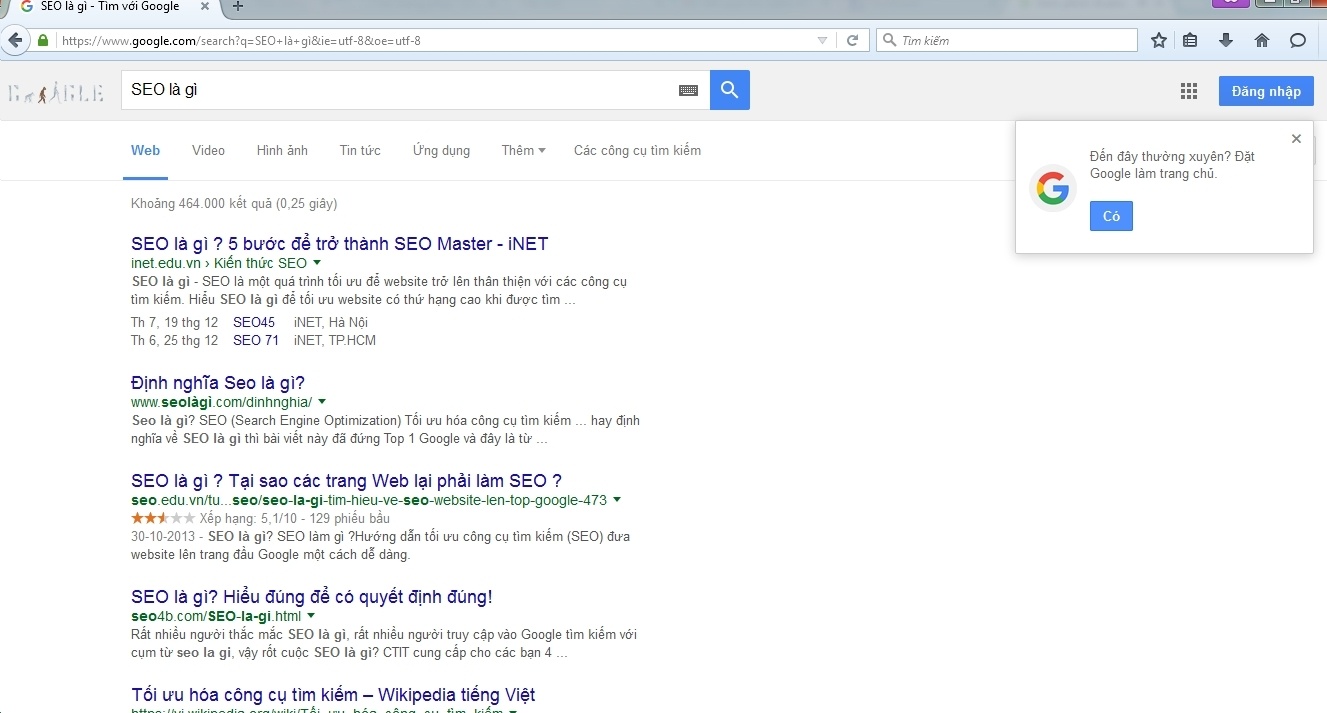Click the Google doodle logo
The height and width of the screenshot is (713, 1327).
click(x=55, y=93)
